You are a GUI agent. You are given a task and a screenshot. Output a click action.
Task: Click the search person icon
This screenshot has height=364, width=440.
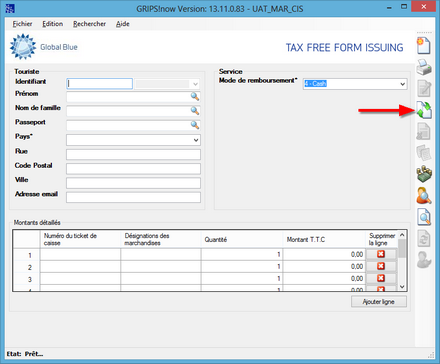coord(424,196)
